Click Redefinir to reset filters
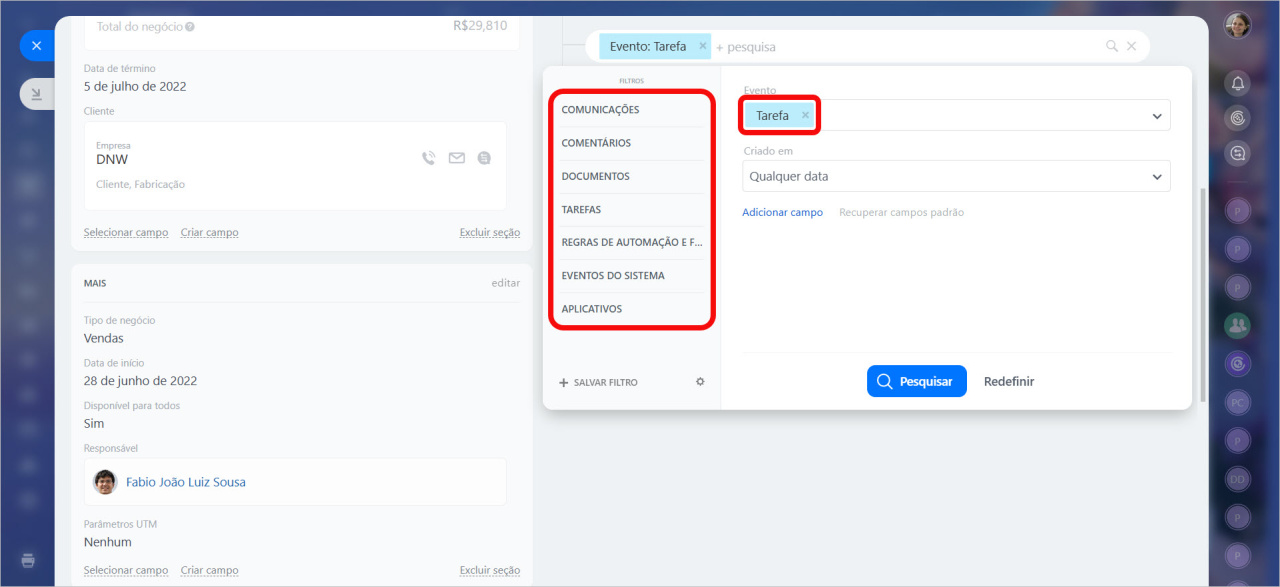The width and height of the screenshot is (1280, 587). (x=1008, y=382)
